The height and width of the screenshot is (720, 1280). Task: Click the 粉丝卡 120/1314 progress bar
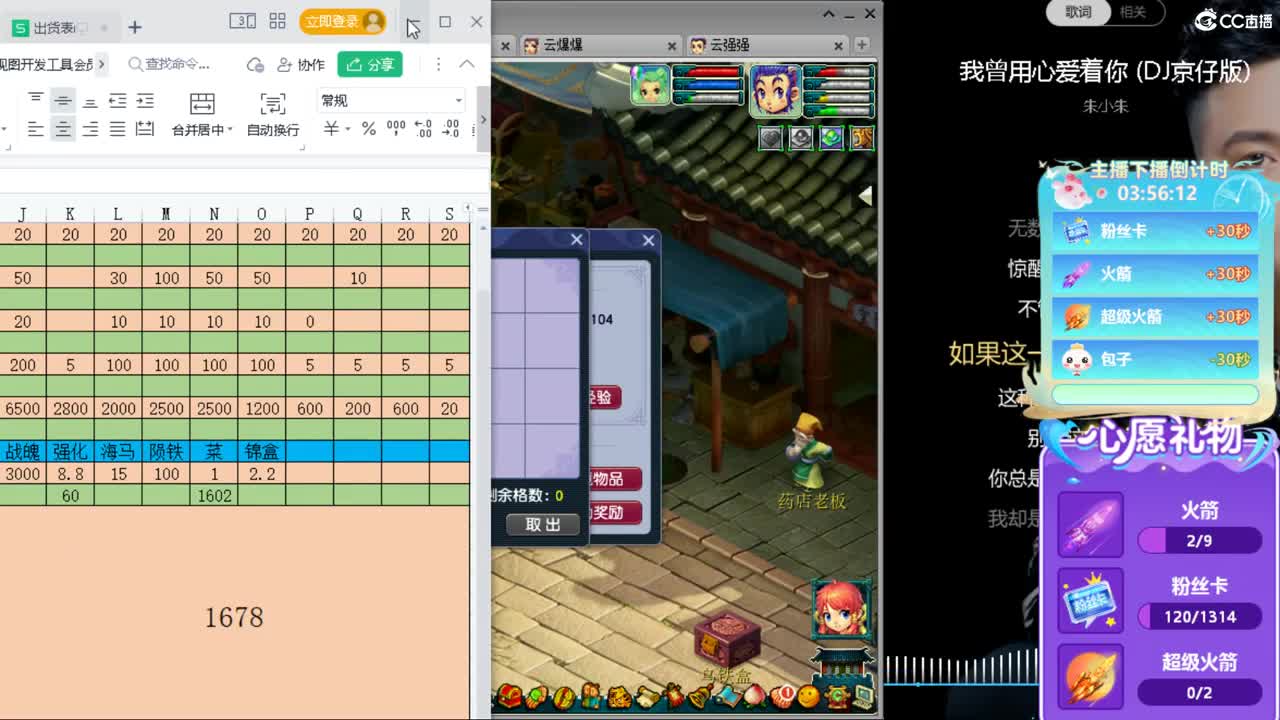tap(1199, 617)
